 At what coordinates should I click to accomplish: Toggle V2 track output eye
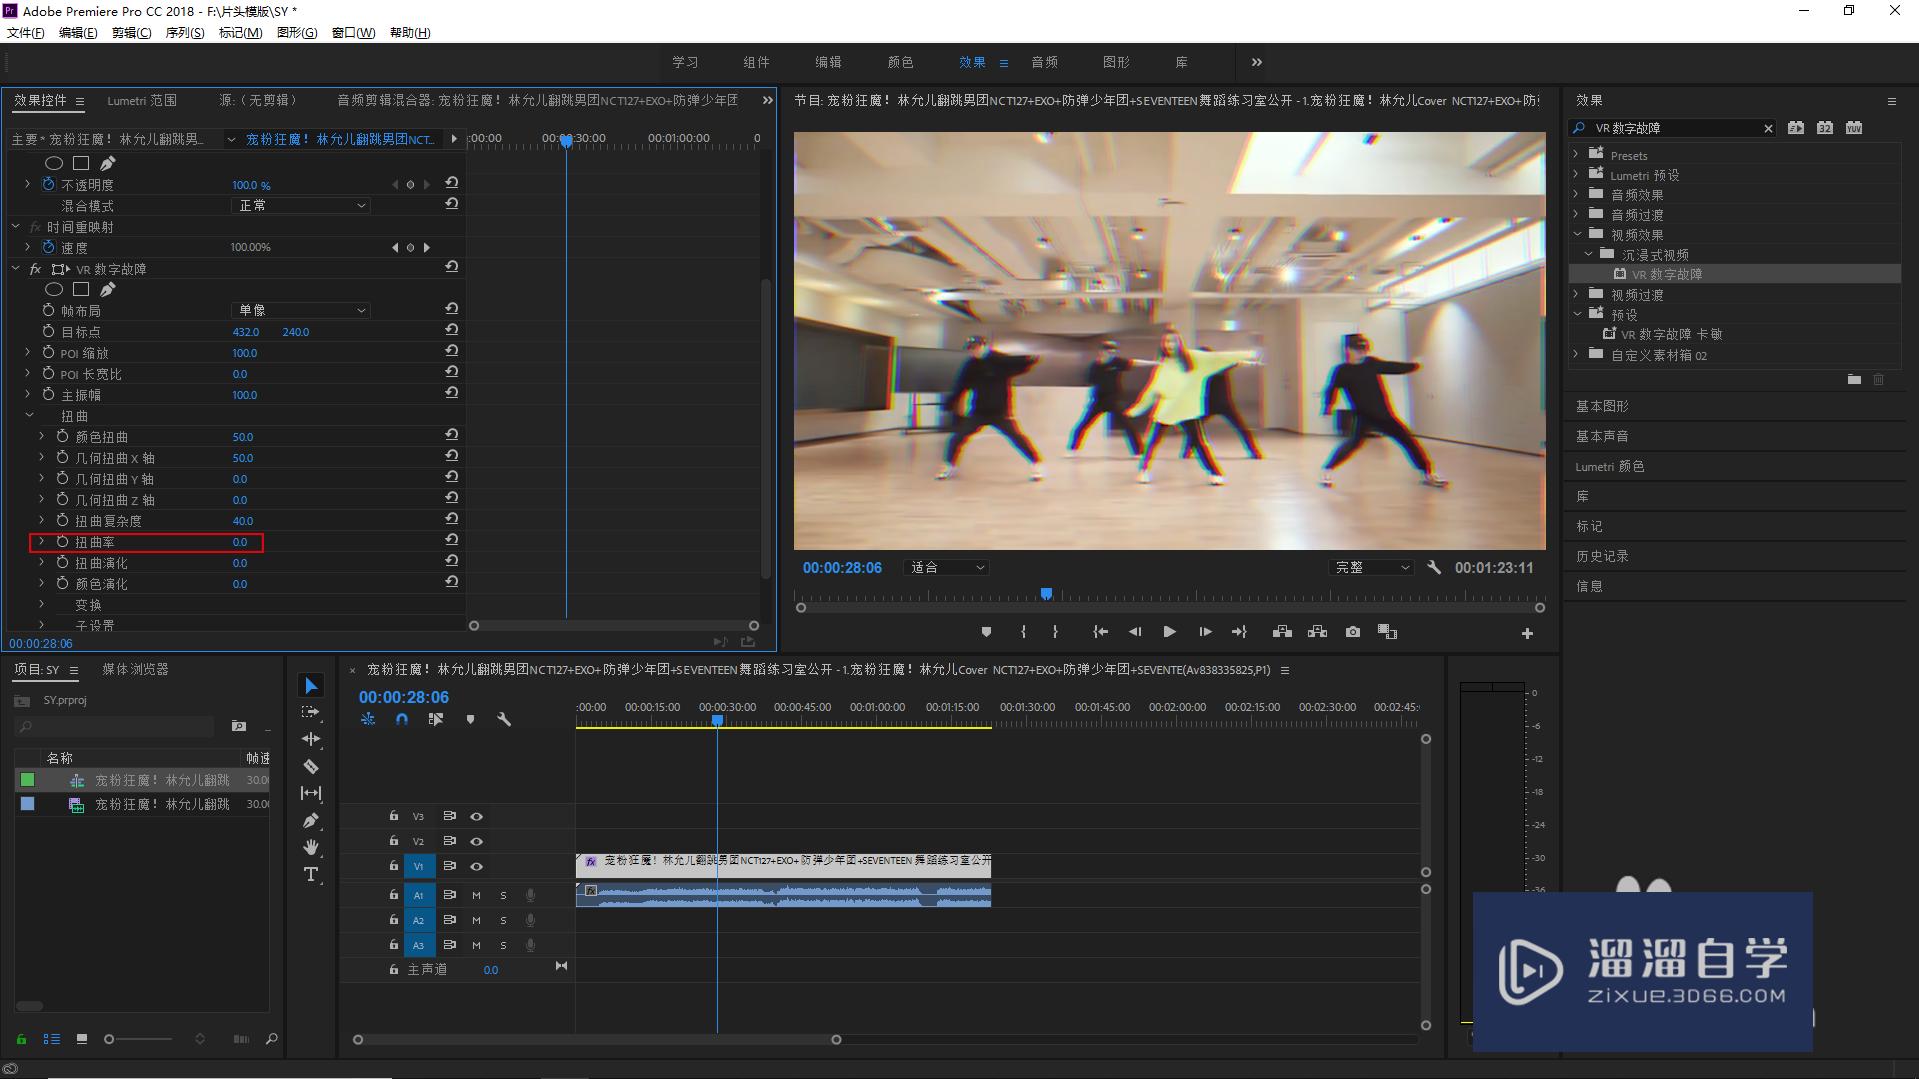pos(477,841)
